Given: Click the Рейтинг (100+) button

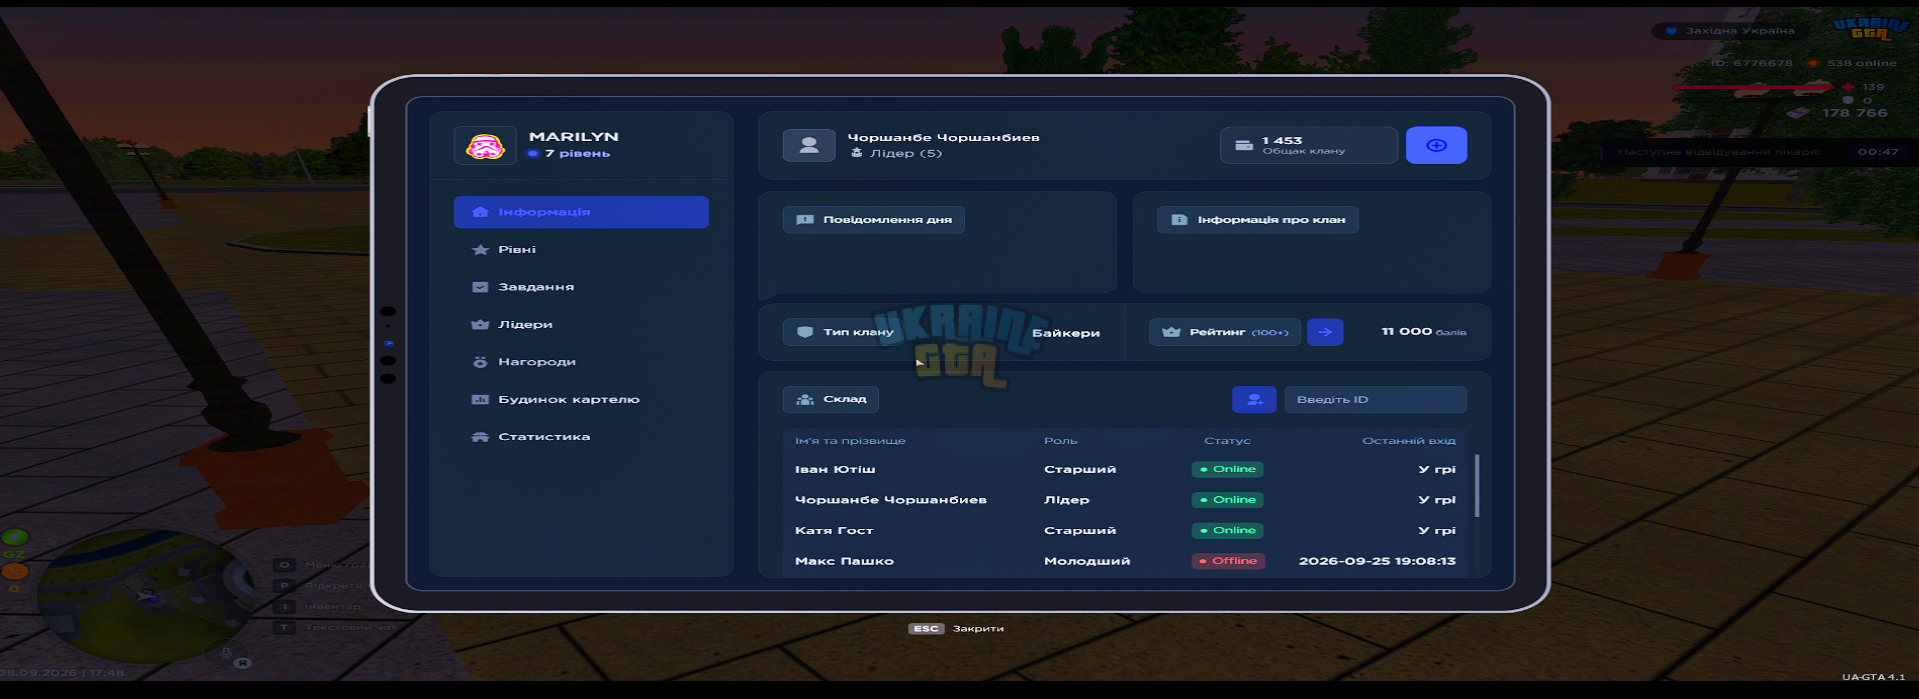Looking at the screenshot, I should tap(1224, 332).
